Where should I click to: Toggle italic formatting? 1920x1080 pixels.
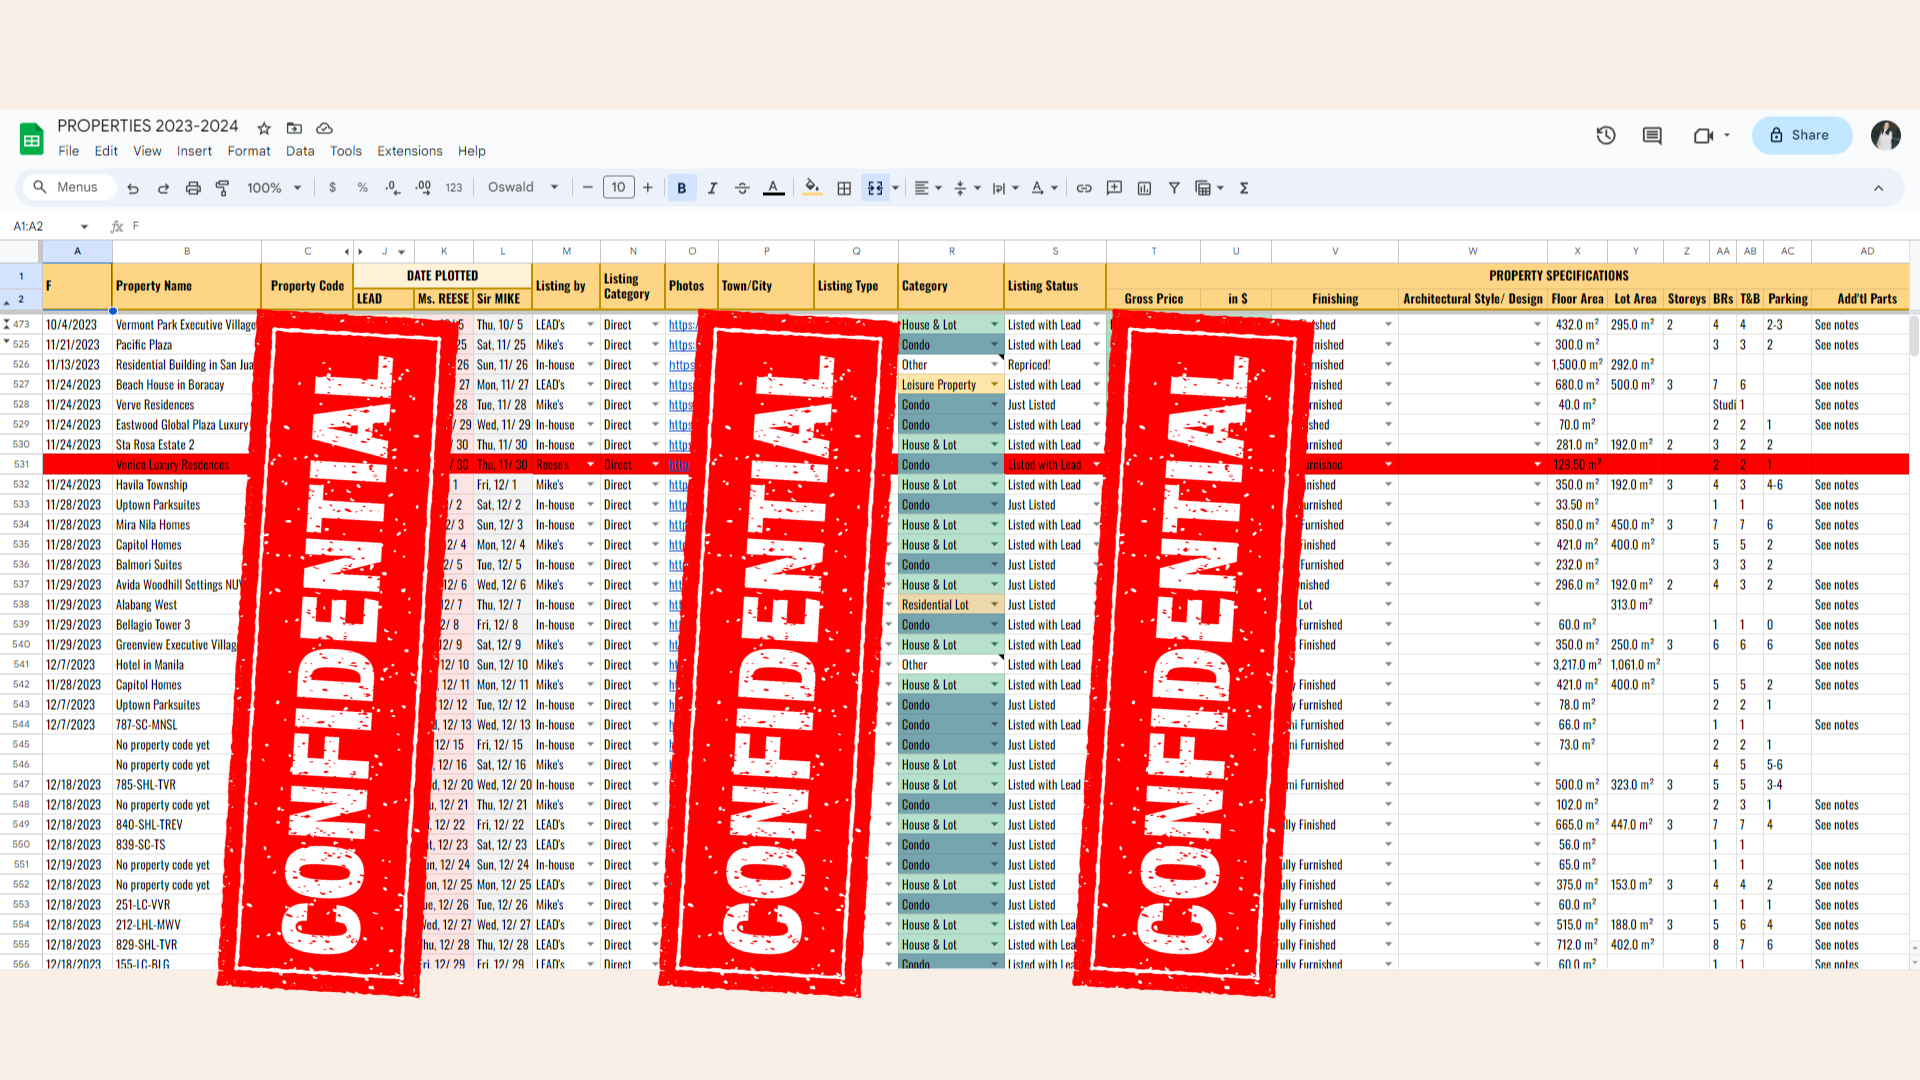712,188
